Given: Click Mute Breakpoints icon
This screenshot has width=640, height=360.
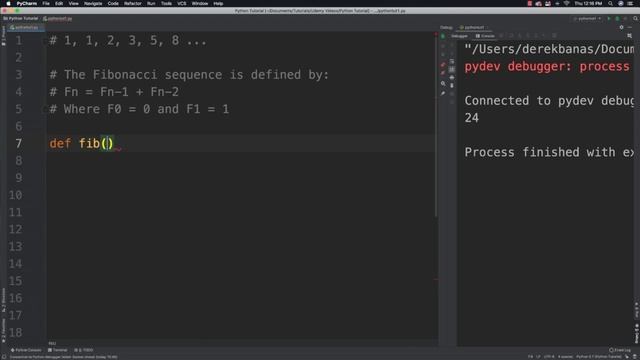Looking at the screenshot, I should click(x=443, y=73).
